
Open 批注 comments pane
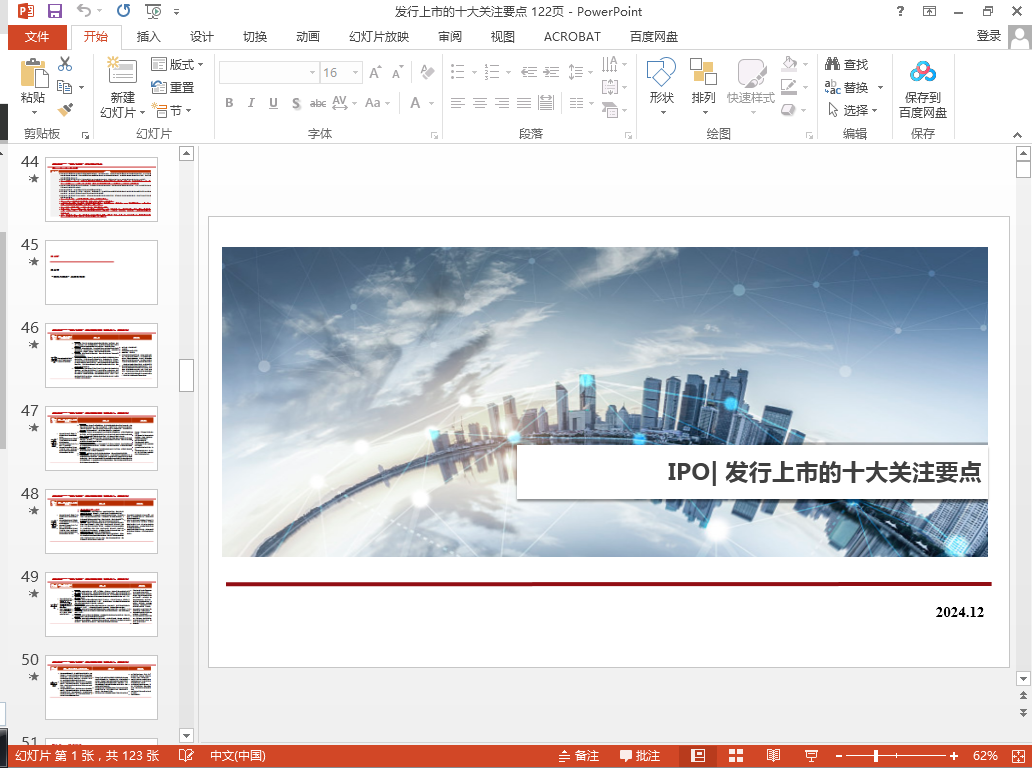pyautogui.click(x=640, y=755)
